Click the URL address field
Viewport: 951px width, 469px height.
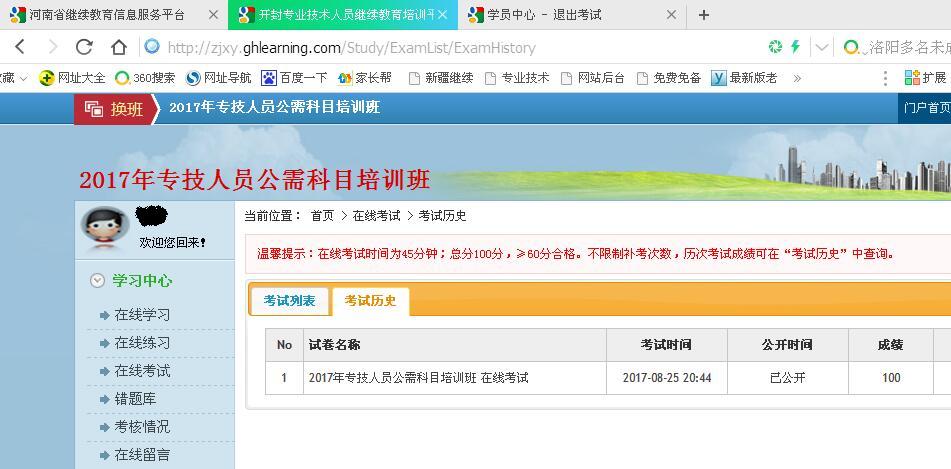pos(450,47)
